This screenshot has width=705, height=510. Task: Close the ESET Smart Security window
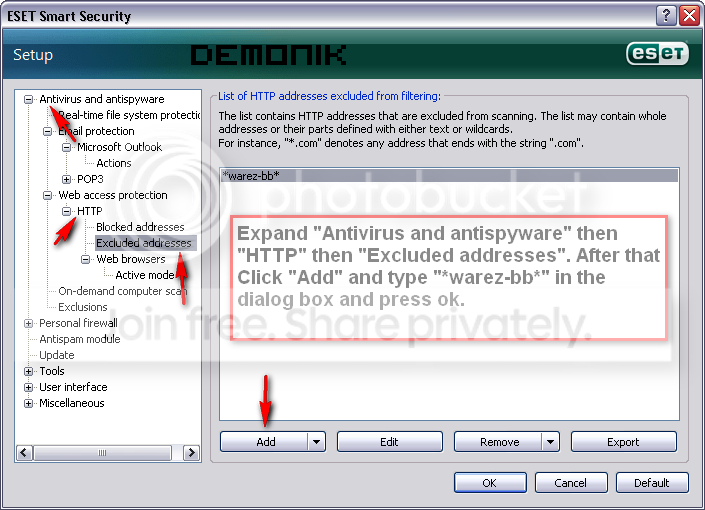(690, 16)
